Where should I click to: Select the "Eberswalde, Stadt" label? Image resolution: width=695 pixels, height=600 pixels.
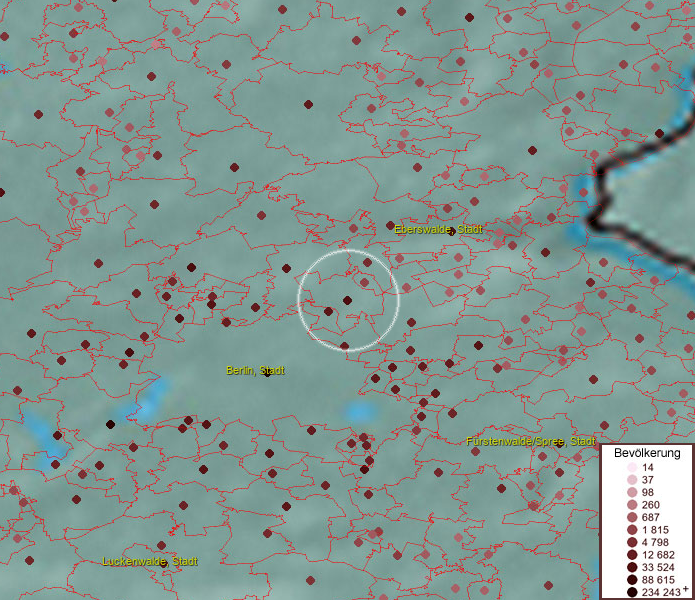pyautogui.click(x=438, y=230)
